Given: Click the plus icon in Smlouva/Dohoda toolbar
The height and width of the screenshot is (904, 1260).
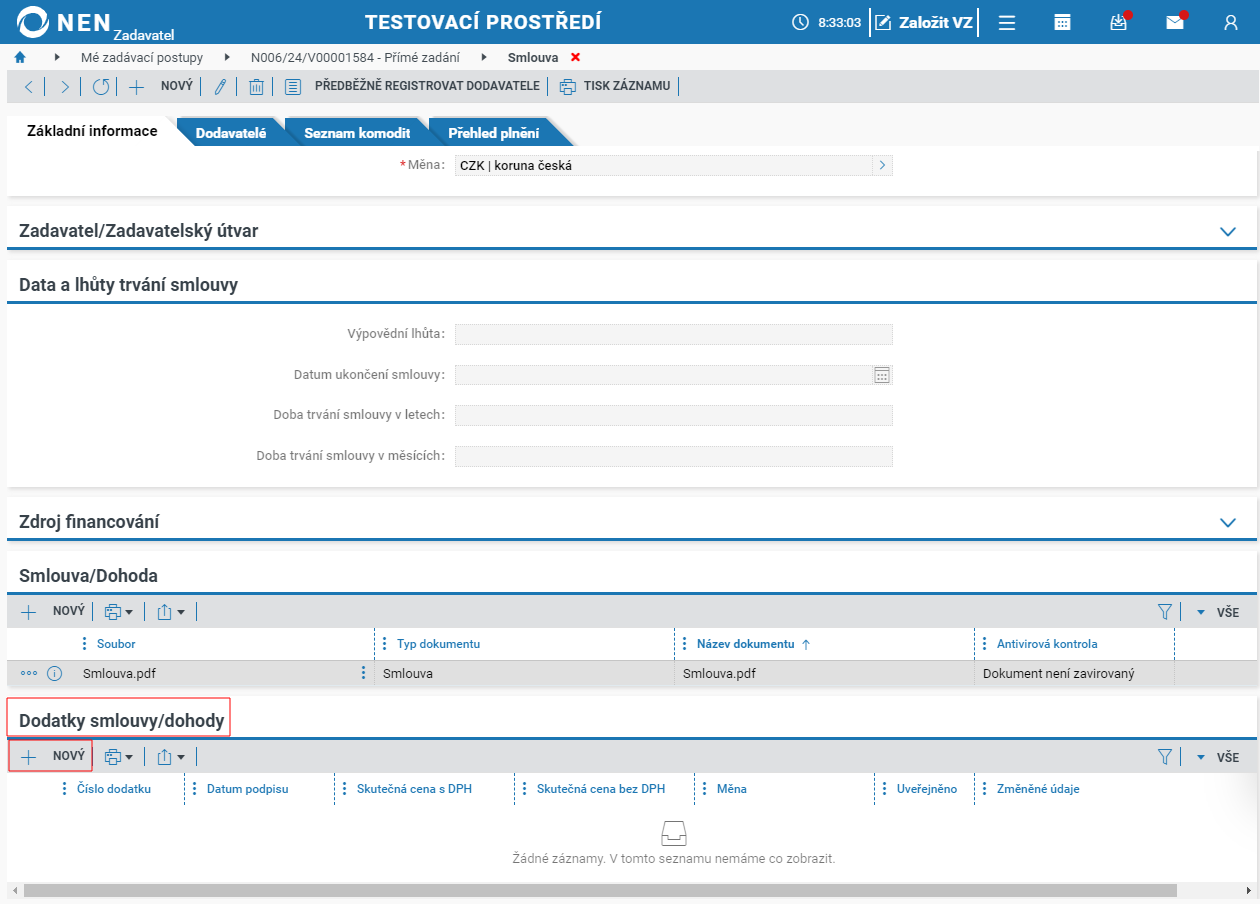Looking at the screenshot, I should [x=29, y=611].
